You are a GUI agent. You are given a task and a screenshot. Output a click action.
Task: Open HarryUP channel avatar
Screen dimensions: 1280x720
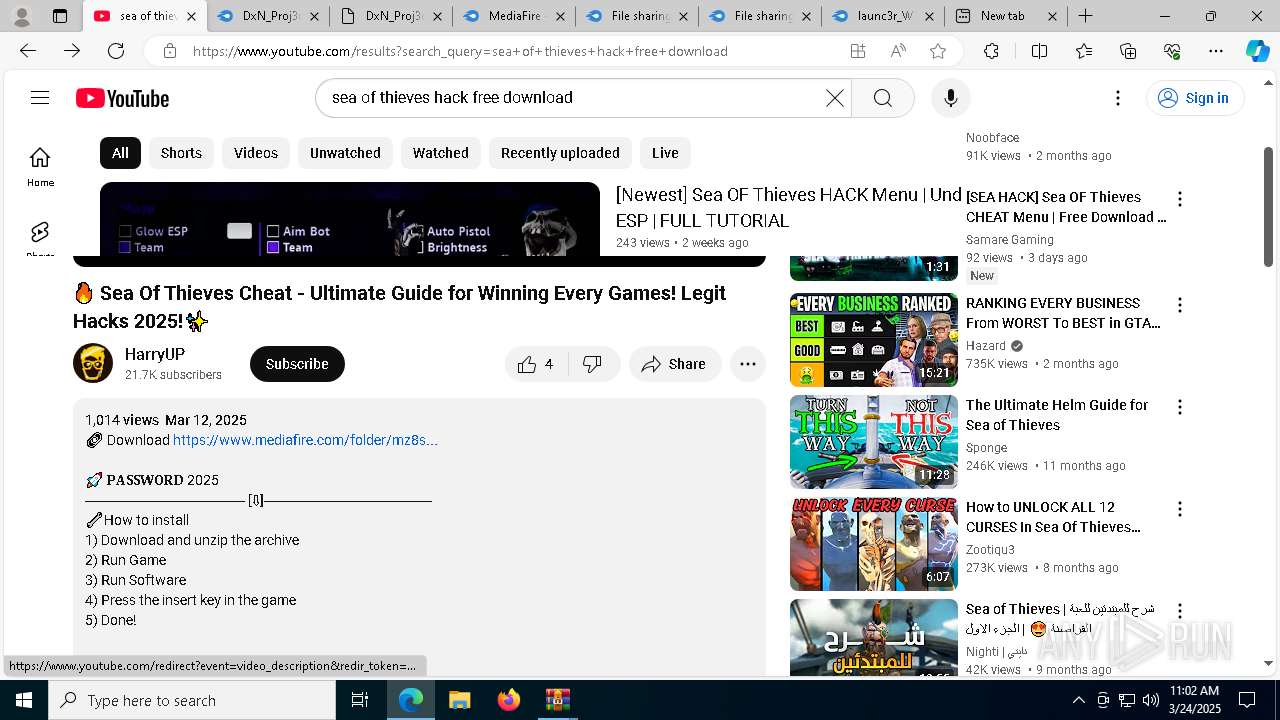pyautogui.click(x=93, y=363)
